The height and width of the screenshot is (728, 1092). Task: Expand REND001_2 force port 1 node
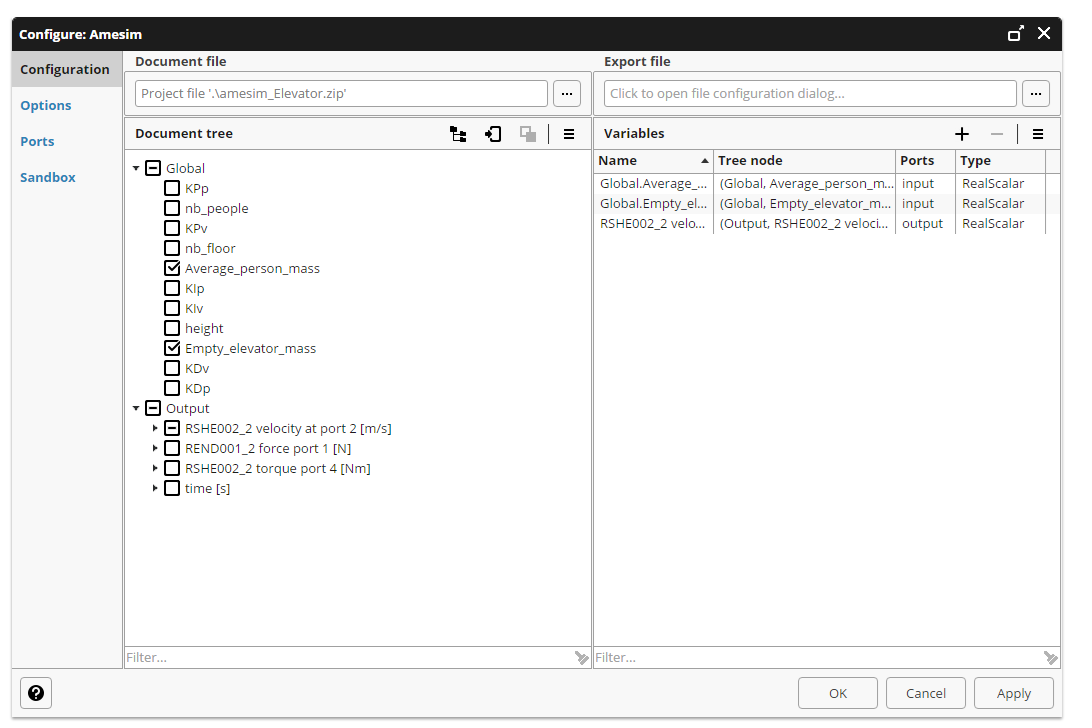coord(155,448)
